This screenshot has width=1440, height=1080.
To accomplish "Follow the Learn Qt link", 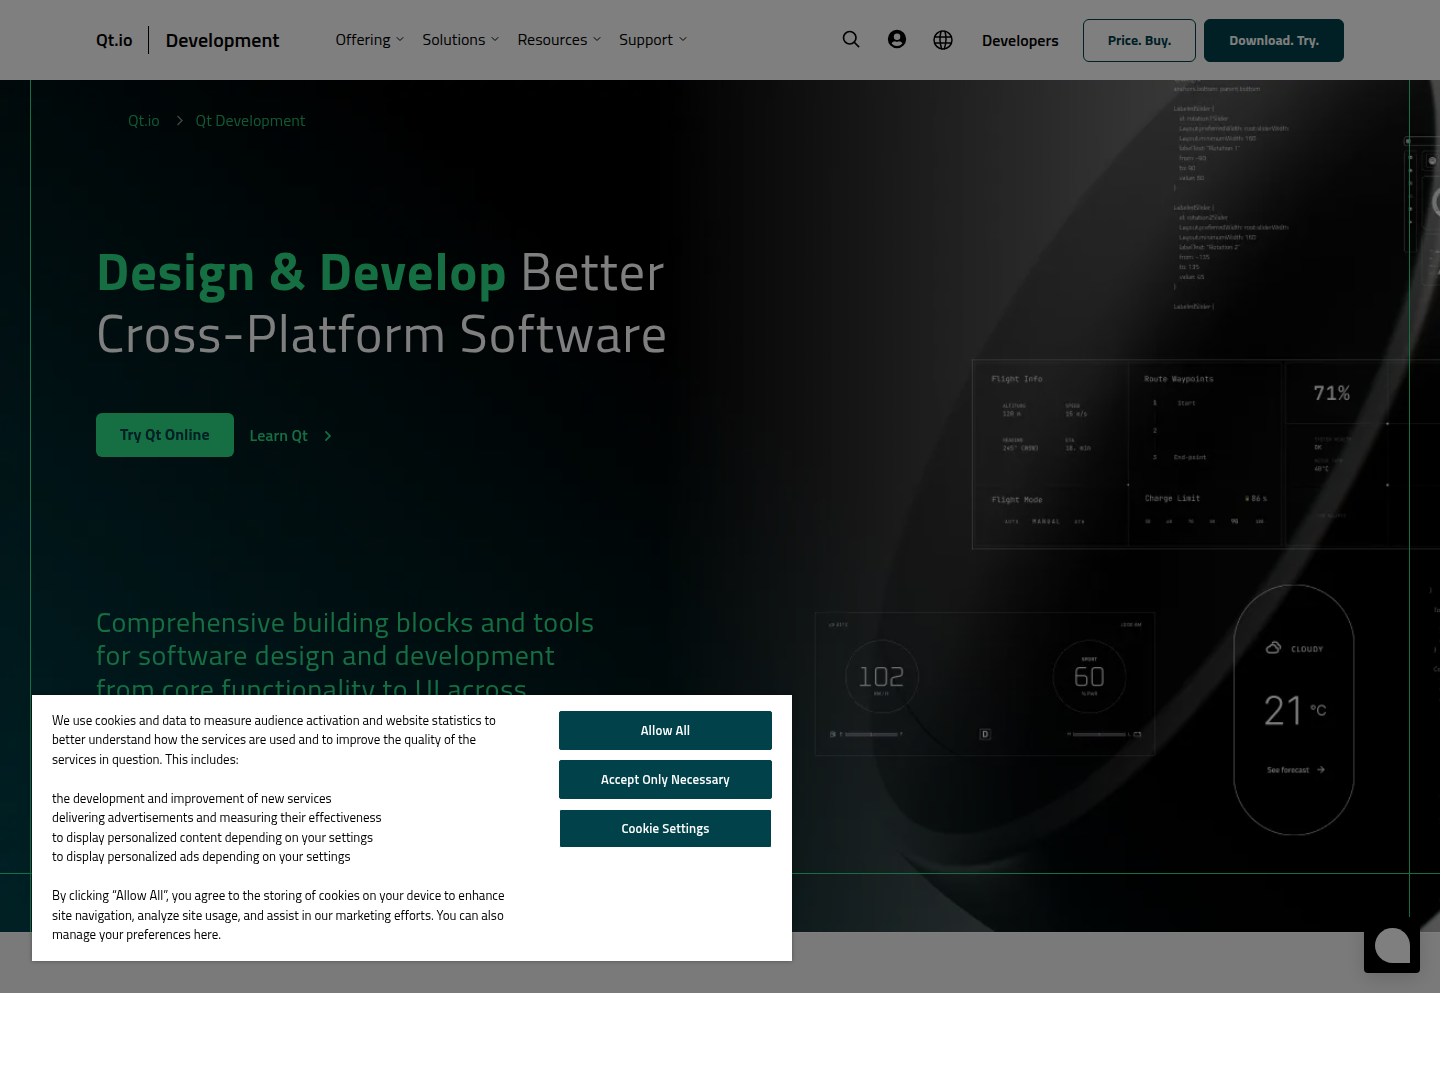I will pos(290,436).
